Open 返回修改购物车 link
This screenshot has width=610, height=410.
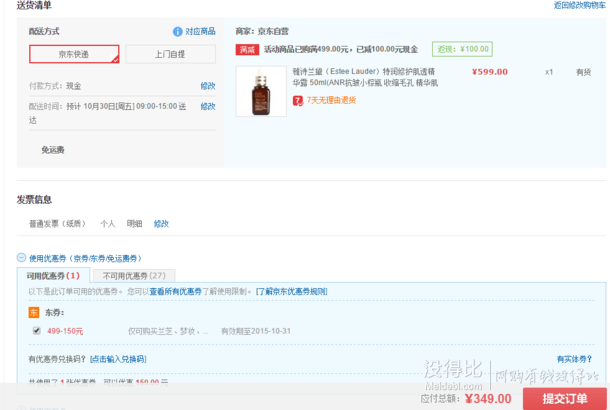[x=579, y=5]
